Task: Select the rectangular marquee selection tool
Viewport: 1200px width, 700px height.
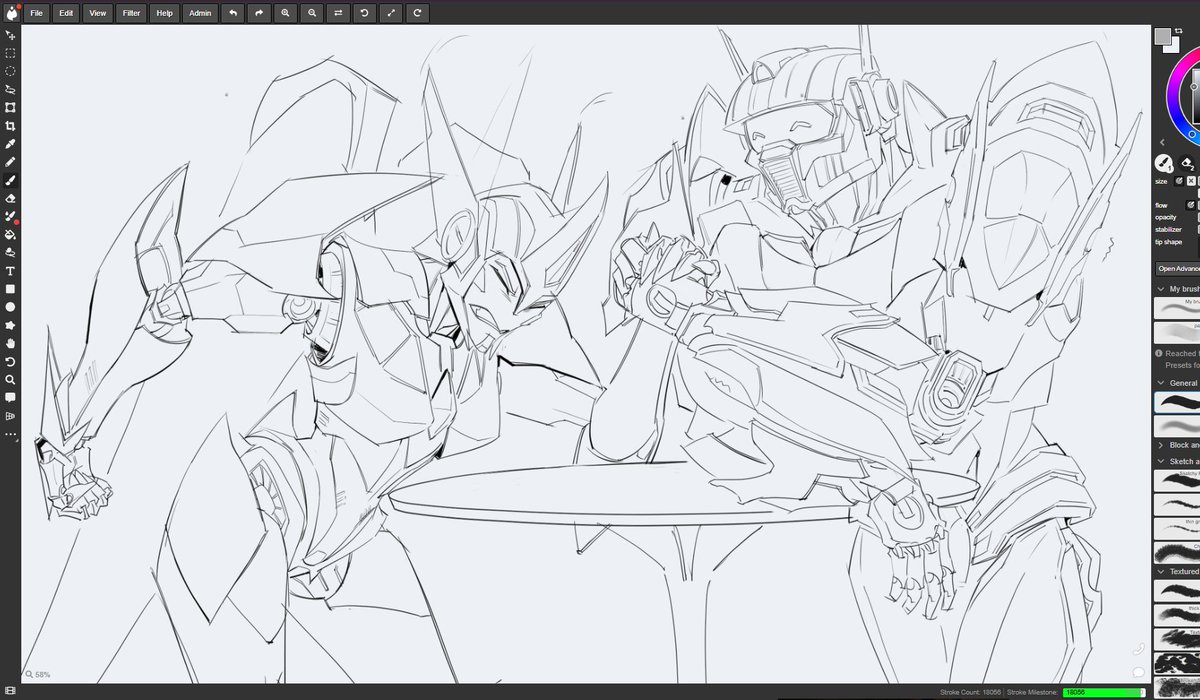Action: [x=10, y=53]
